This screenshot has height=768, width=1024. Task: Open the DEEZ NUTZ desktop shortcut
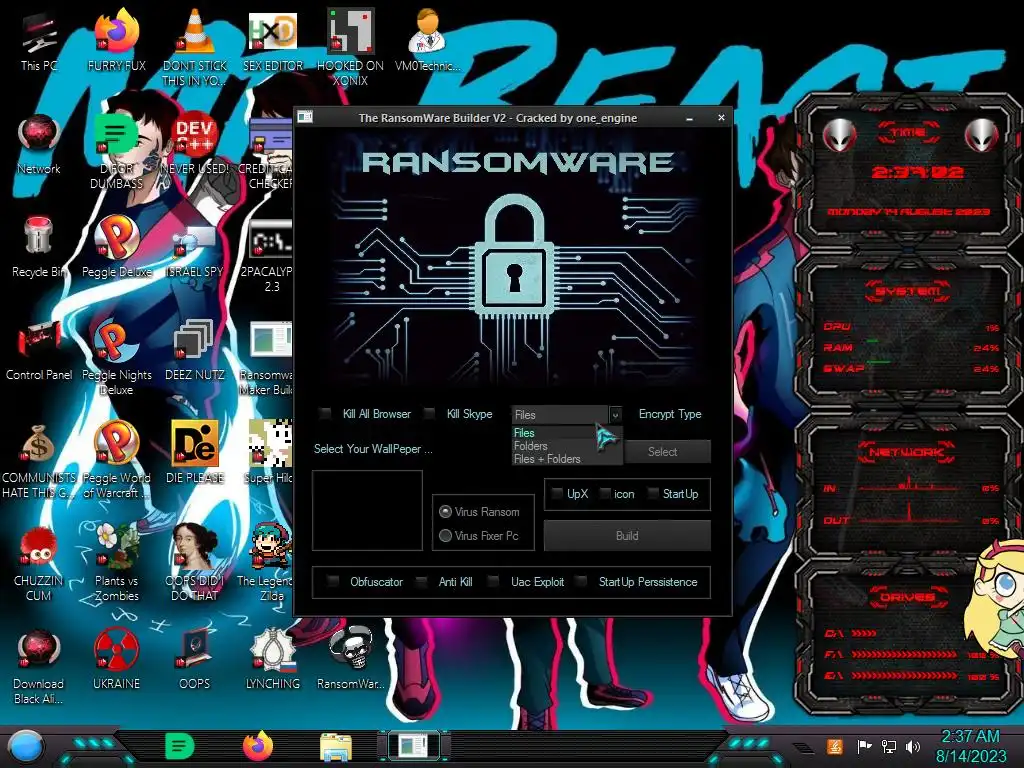click(x=195, y=350)
